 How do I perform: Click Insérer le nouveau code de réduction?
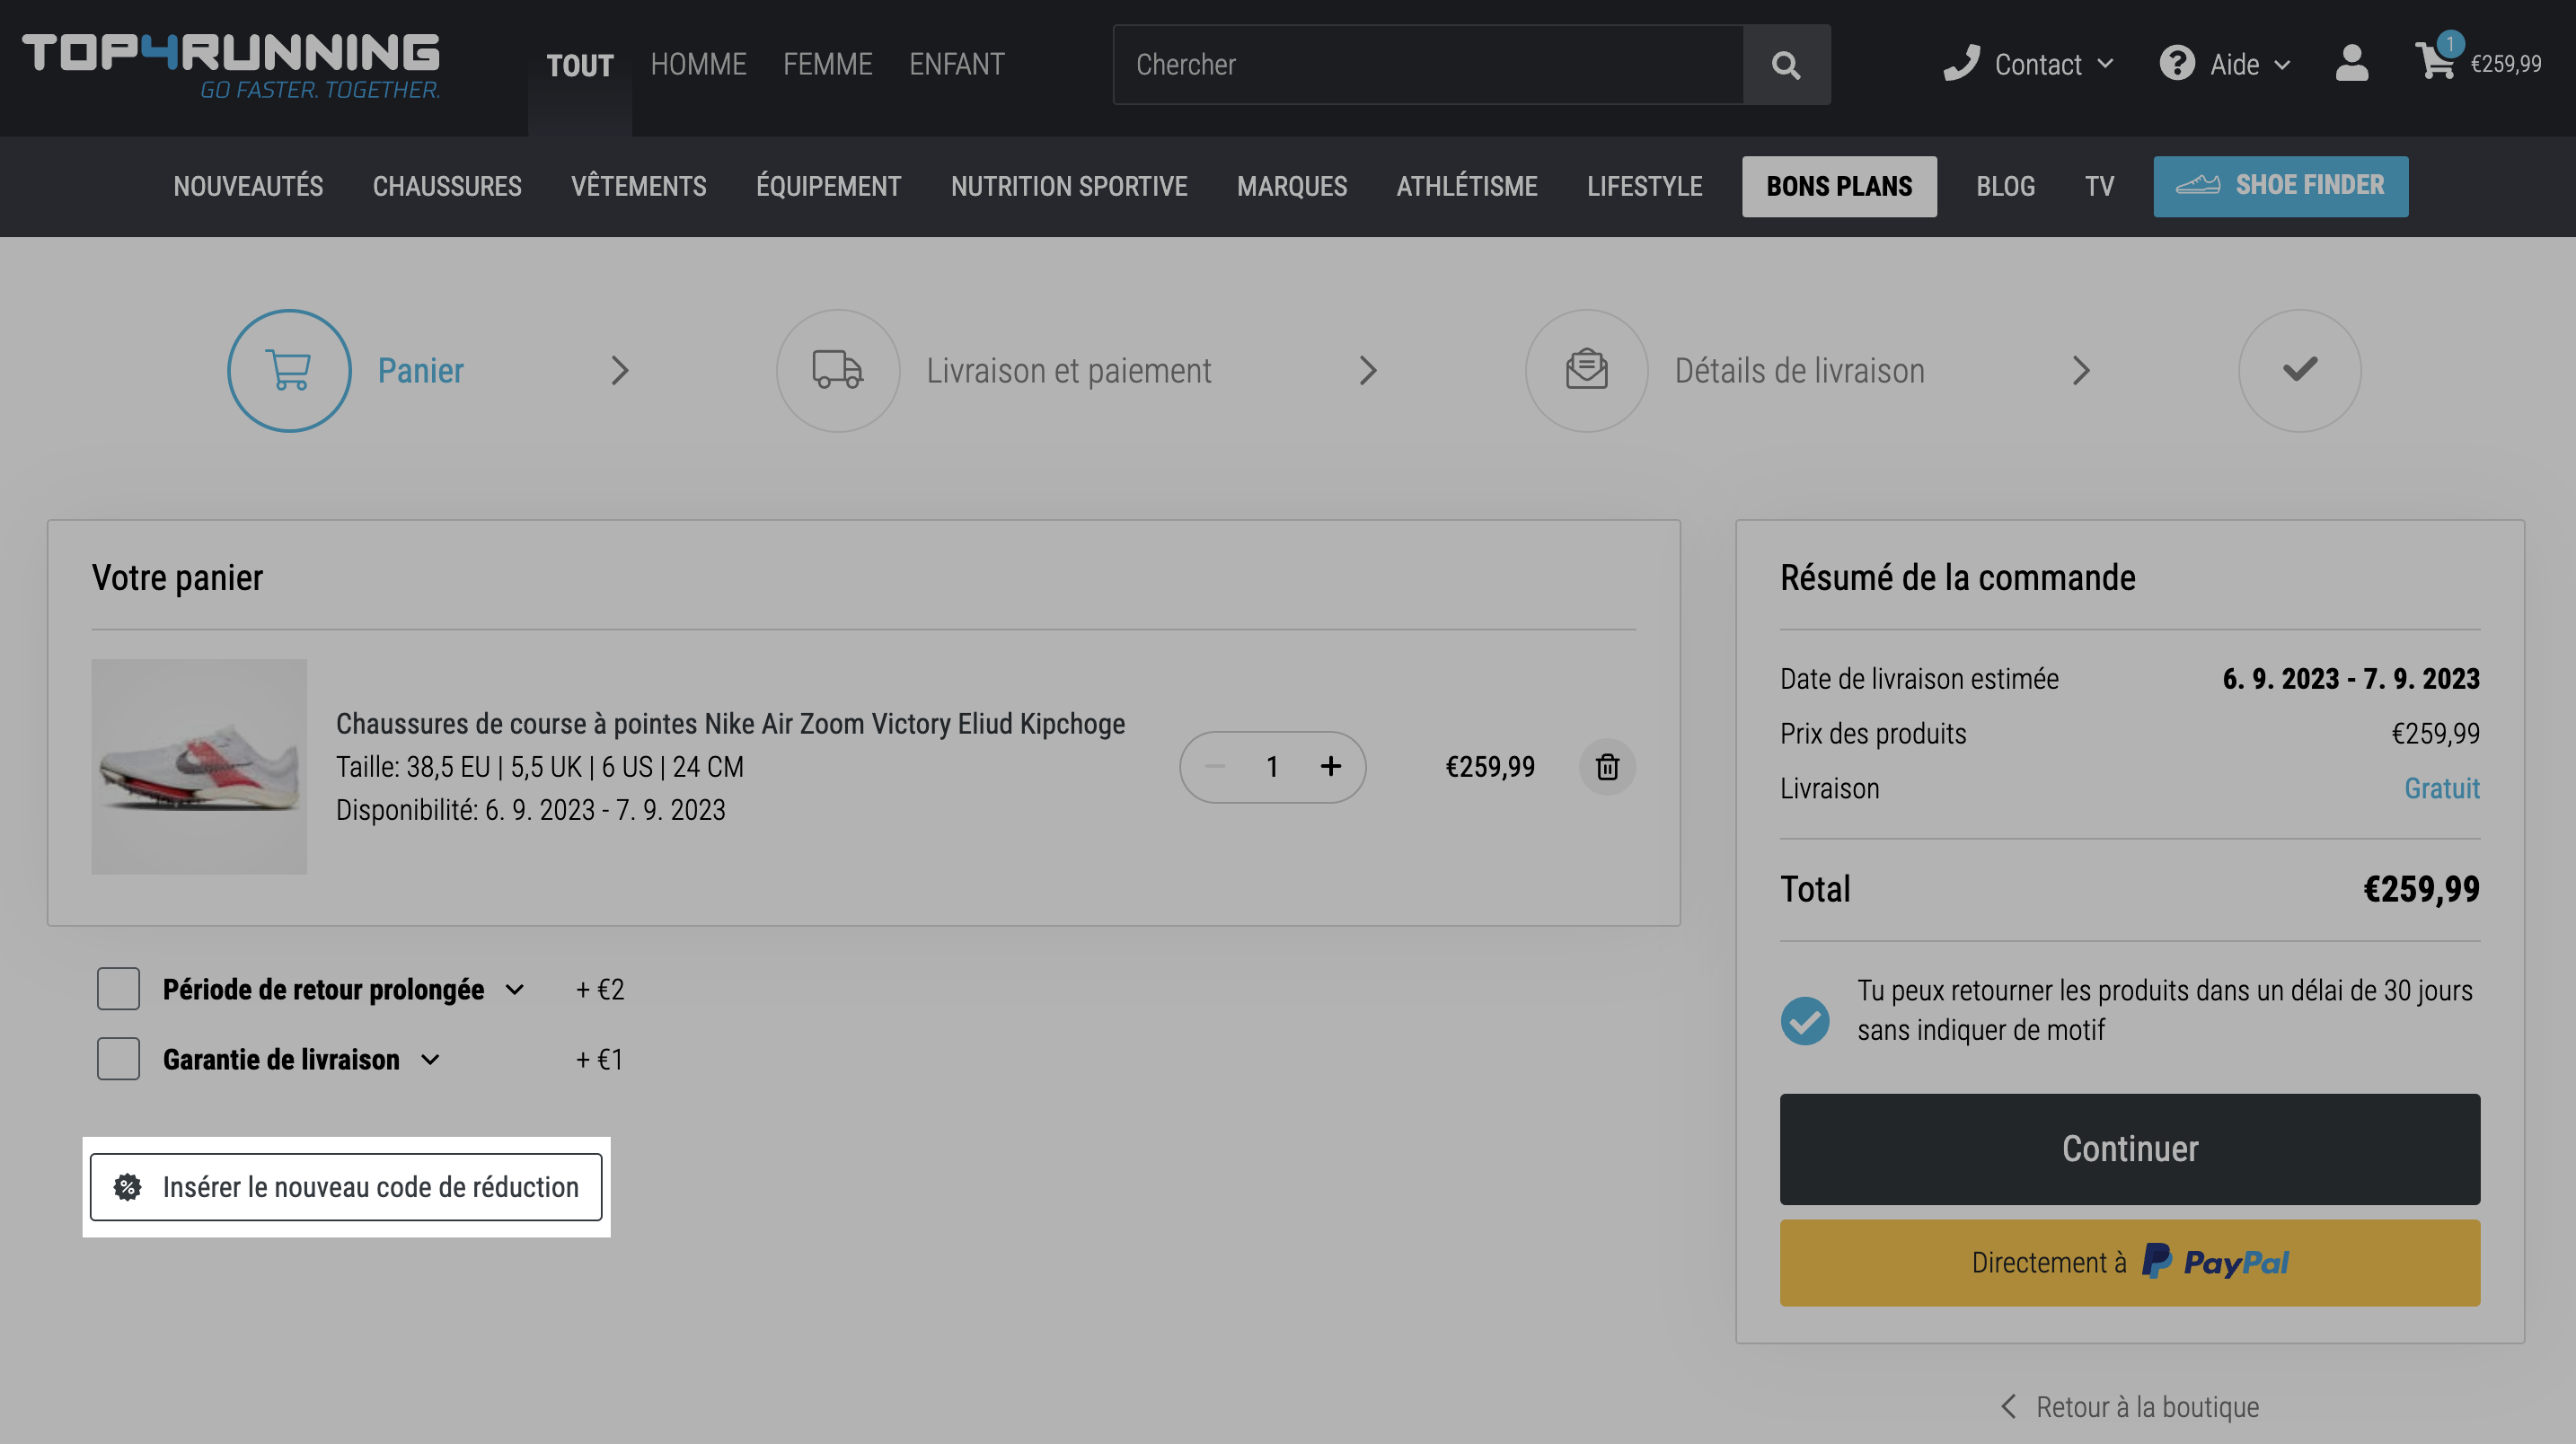point(346,1187)
